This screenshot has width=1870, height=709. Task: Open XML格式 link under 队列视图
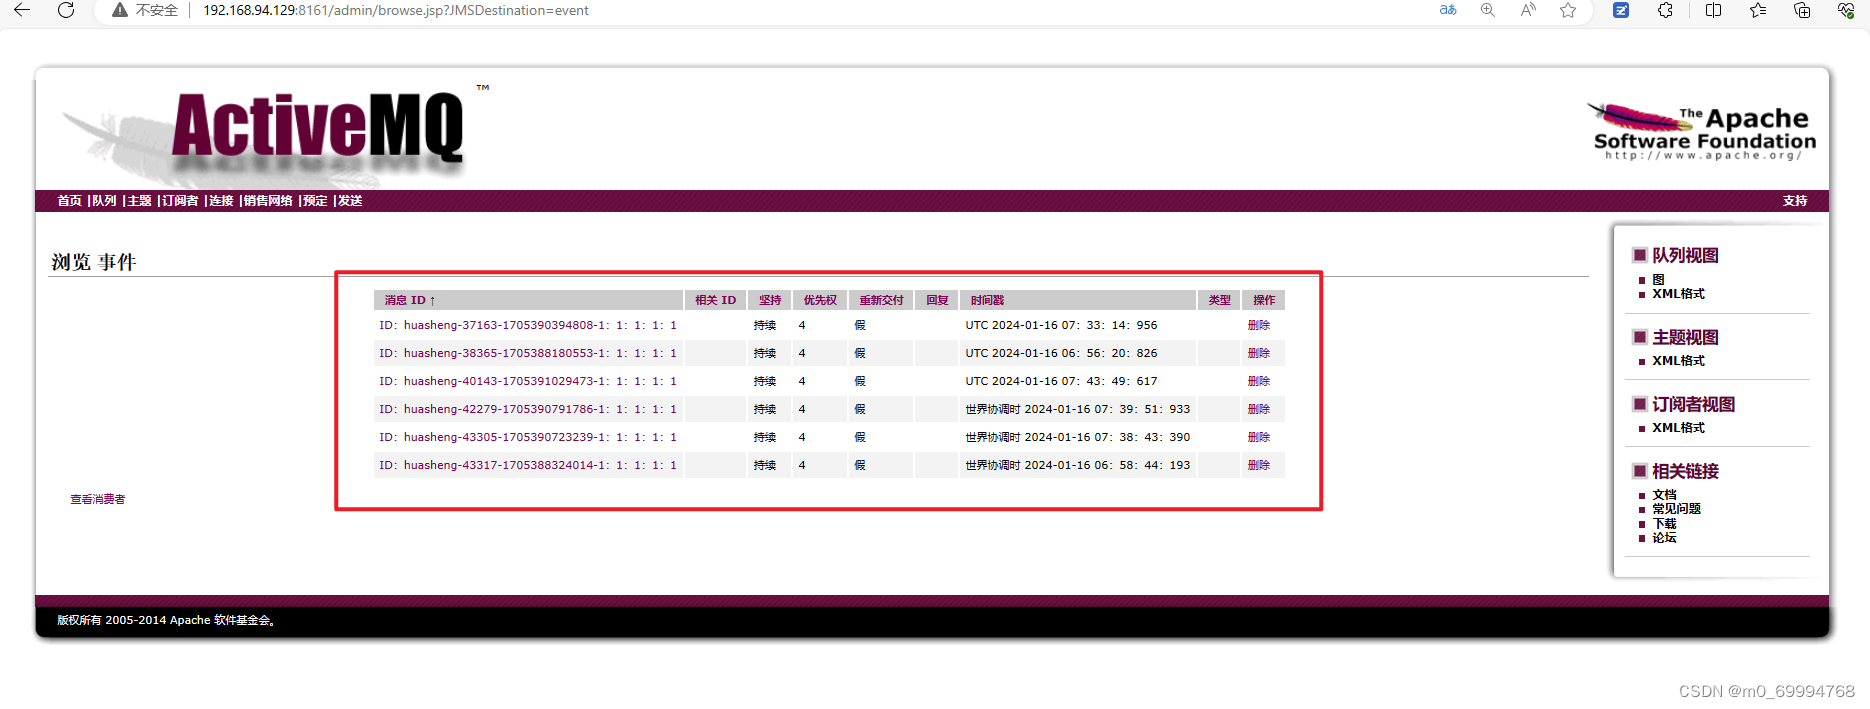coord(1678,294)
